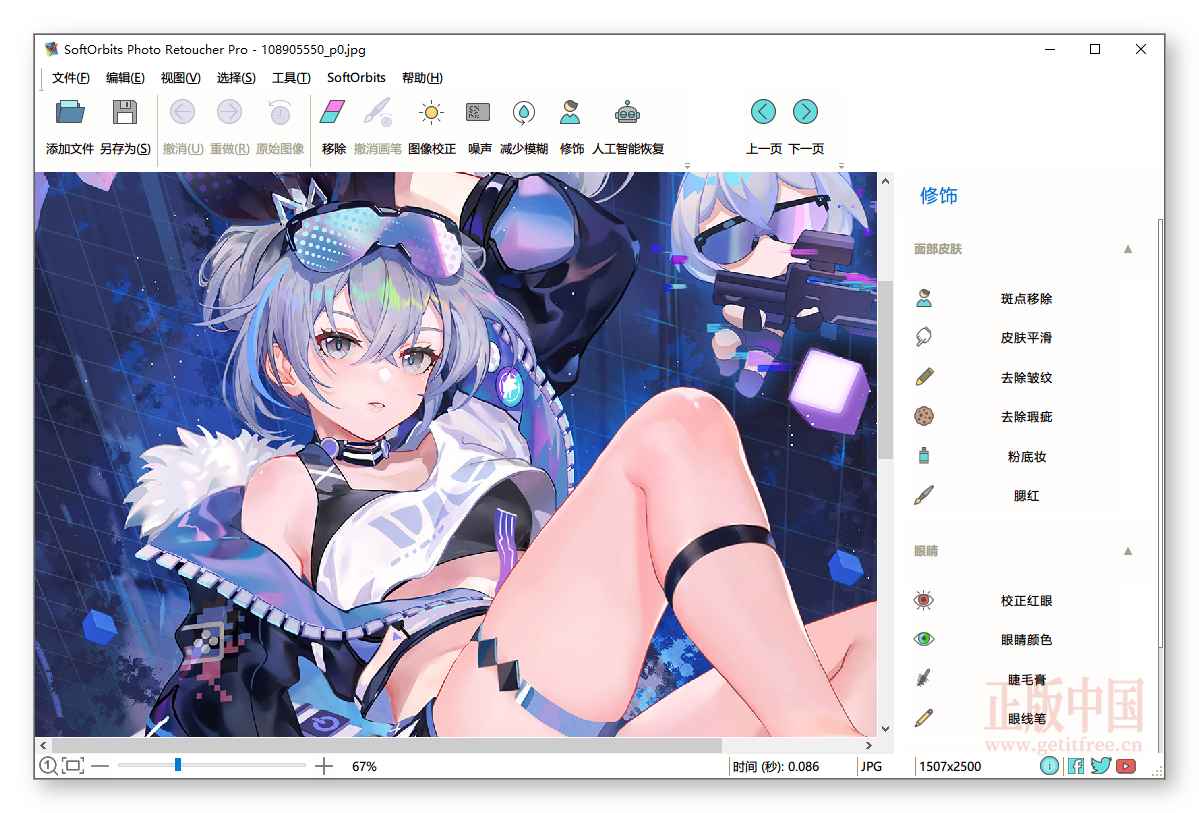Open the 编辑(E) menu
The width and height of the screenshot is (1199, 813).
[x=125, y=77]
